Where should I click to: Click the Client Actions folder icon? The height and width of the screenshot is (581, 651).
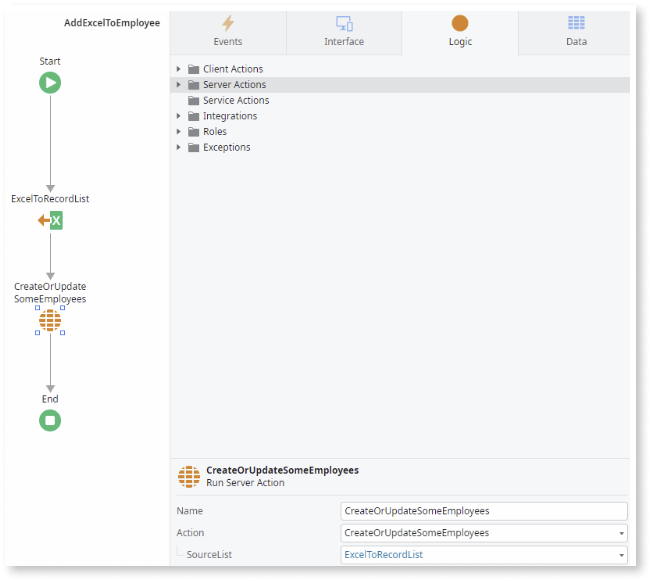(x=193, y=69)
